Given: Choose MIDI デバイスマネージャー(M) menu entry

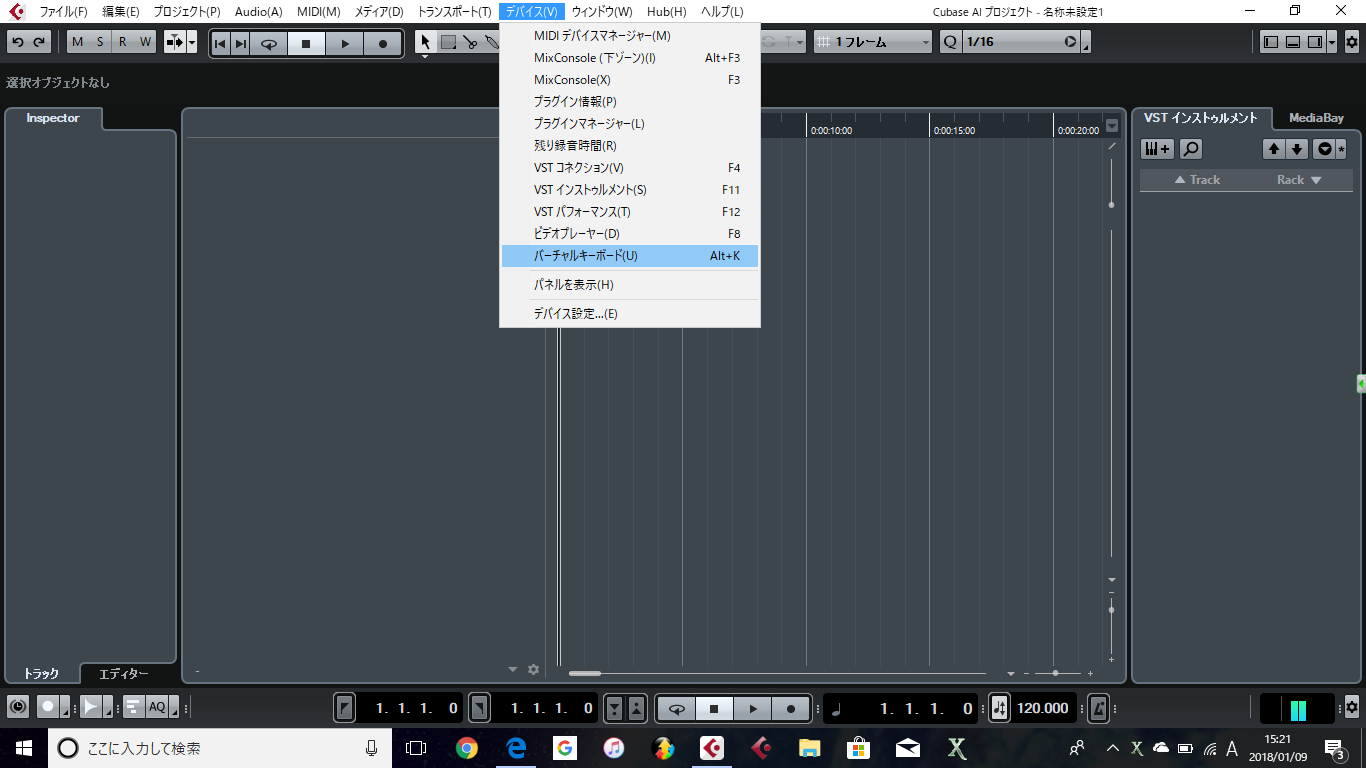Looking at the screenshot, I should click(630, 36).
